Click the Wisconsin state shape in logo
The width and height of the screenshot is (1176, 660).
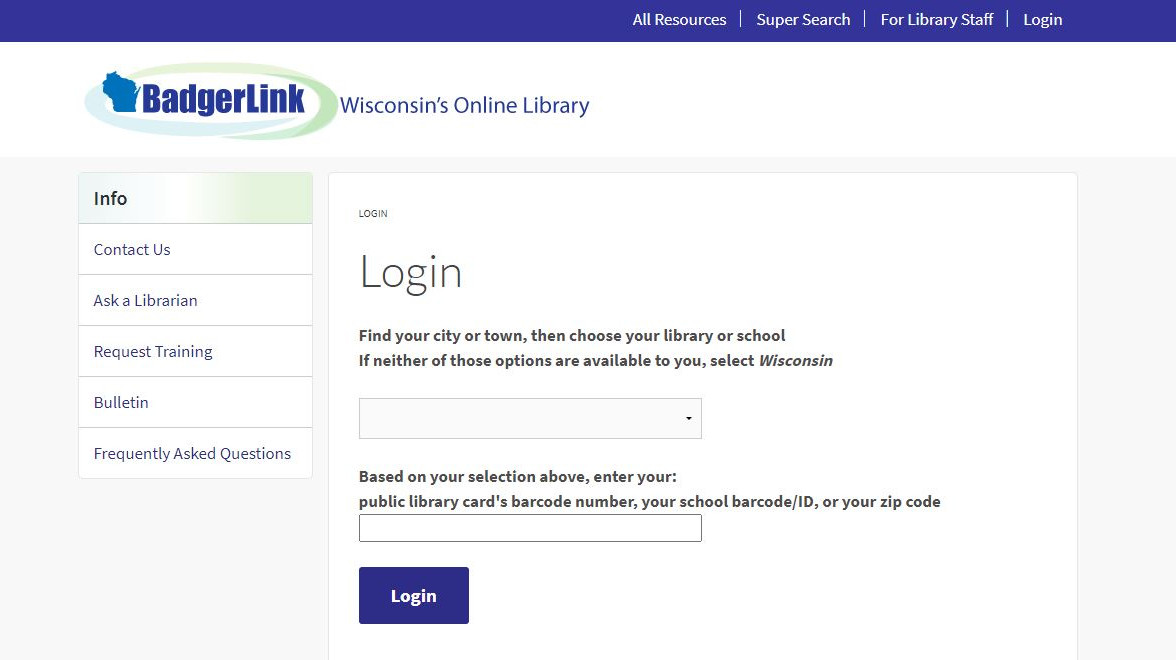click(x=121, y=92)
